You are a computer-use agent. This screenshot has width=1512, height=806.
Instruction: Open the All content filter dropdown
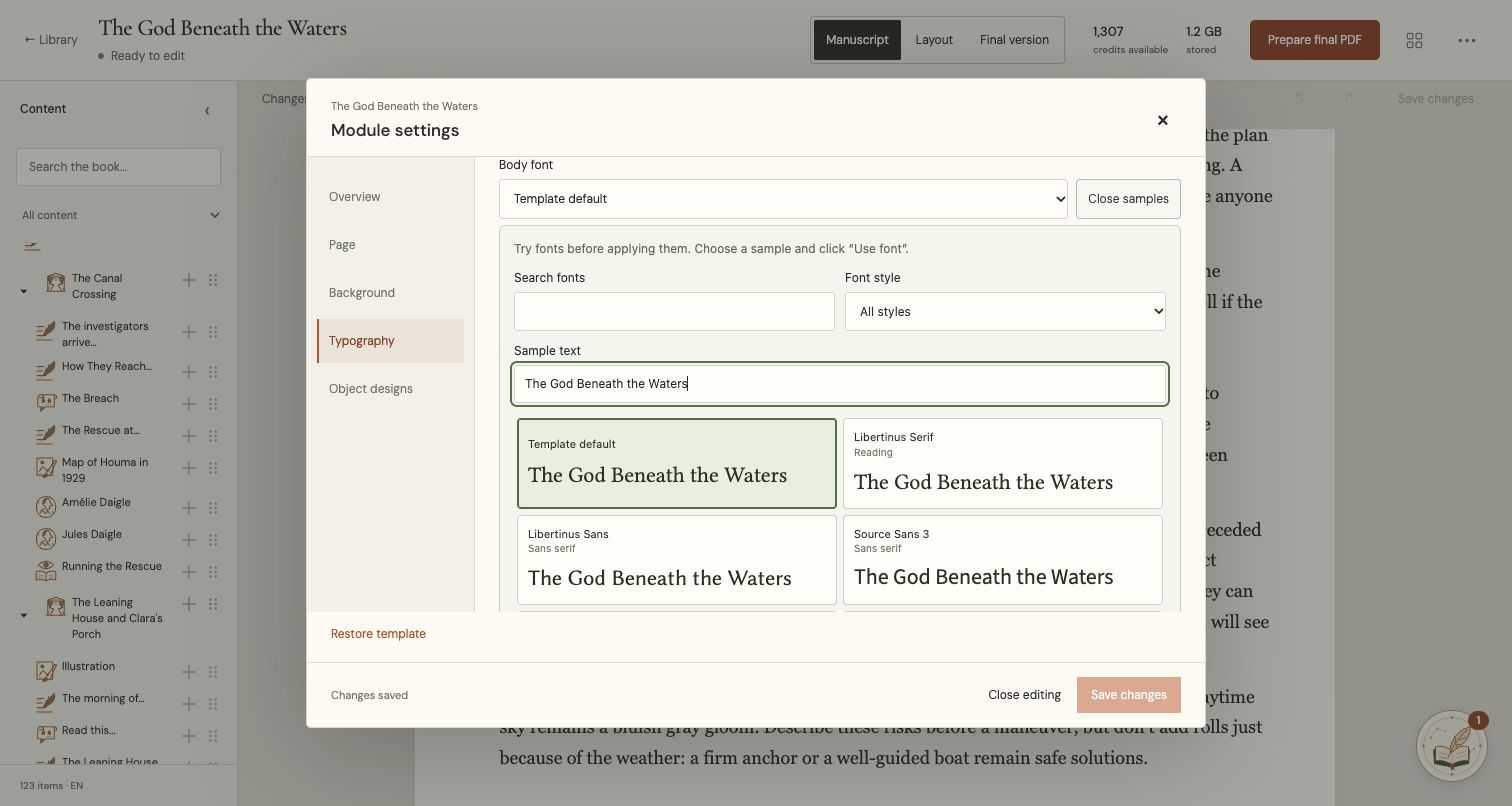coord(119,215)
